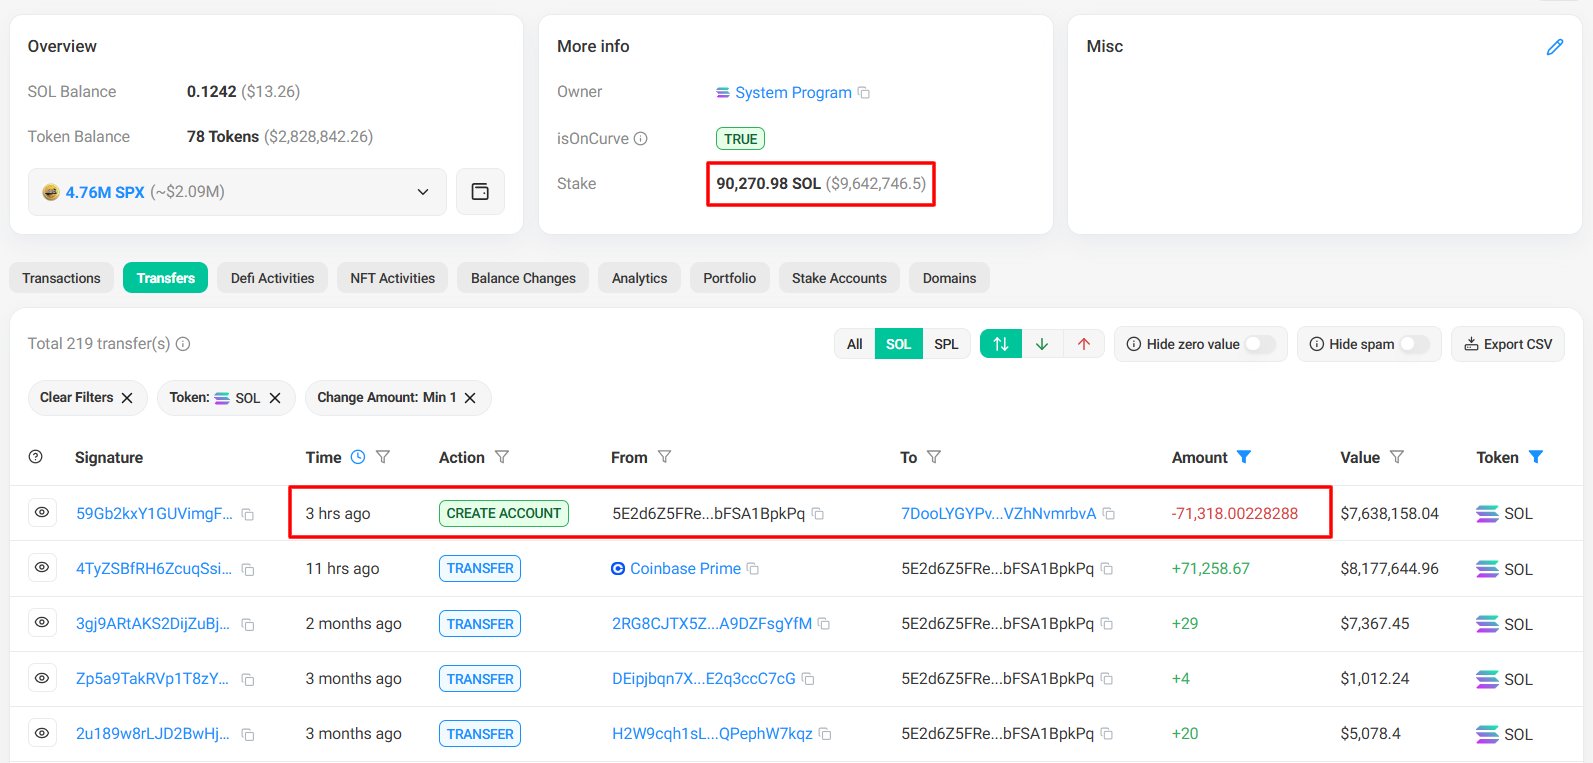Toggle eye icon for Zp5a9TakRVp1T8zY row

pyautogui.click(x=42, y=677)
